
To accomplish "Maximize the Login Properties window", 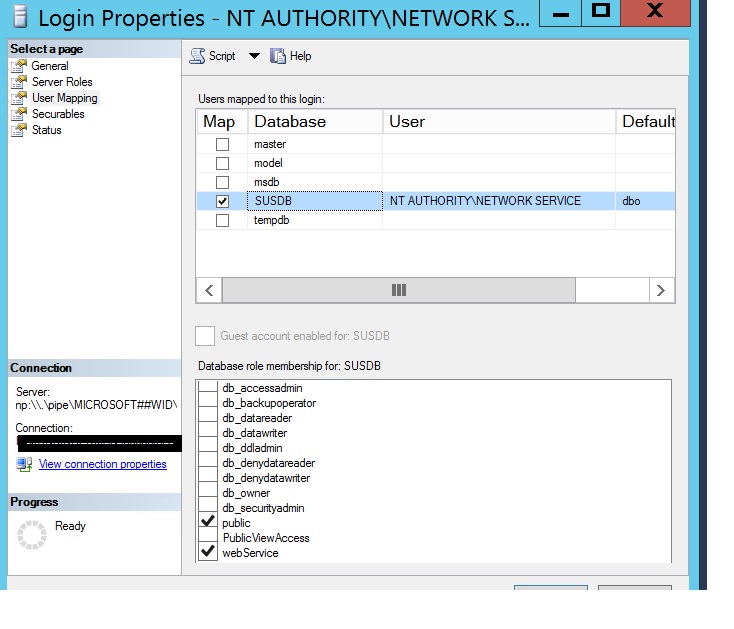I will (x=601, y=13).
